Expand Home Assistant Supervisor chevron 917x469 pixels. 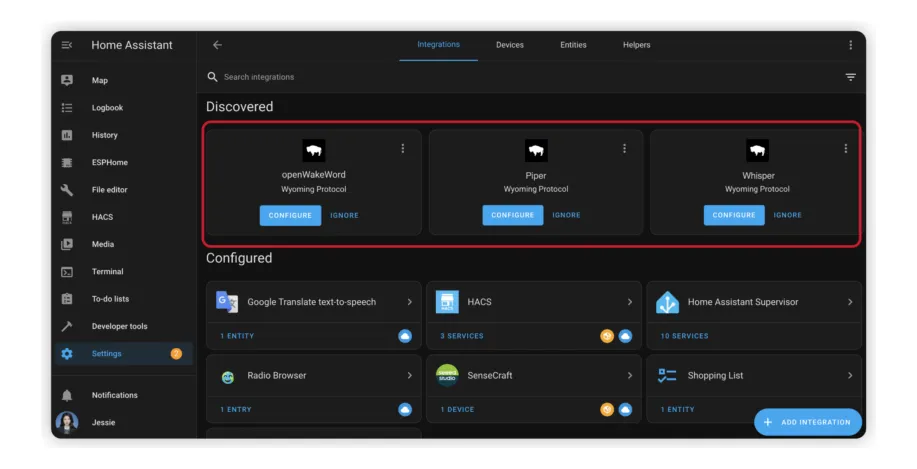pyautogui.click(x=850, y=302)
